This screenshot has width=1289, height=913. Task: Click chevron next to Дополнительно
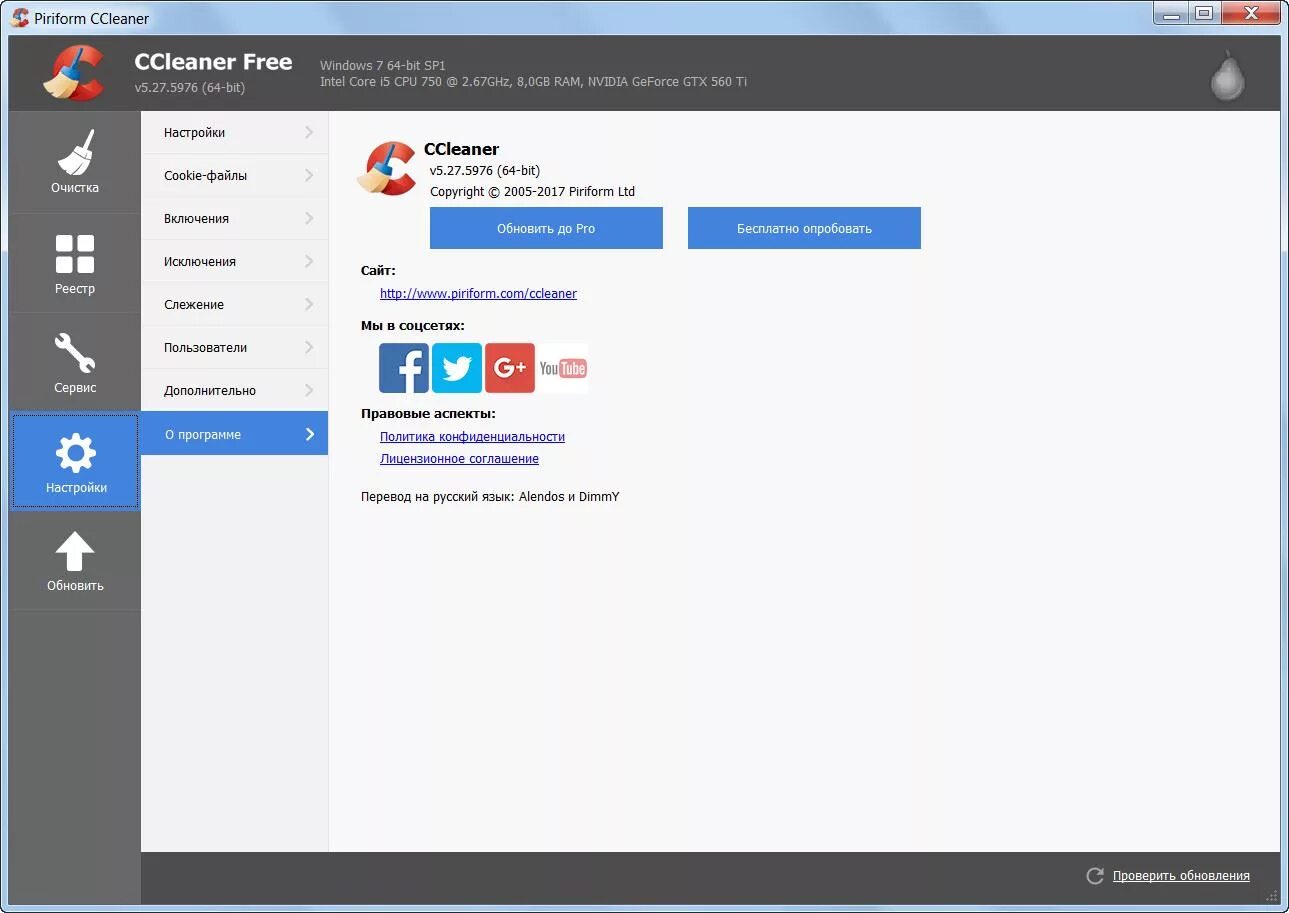(x=309, y=390)
